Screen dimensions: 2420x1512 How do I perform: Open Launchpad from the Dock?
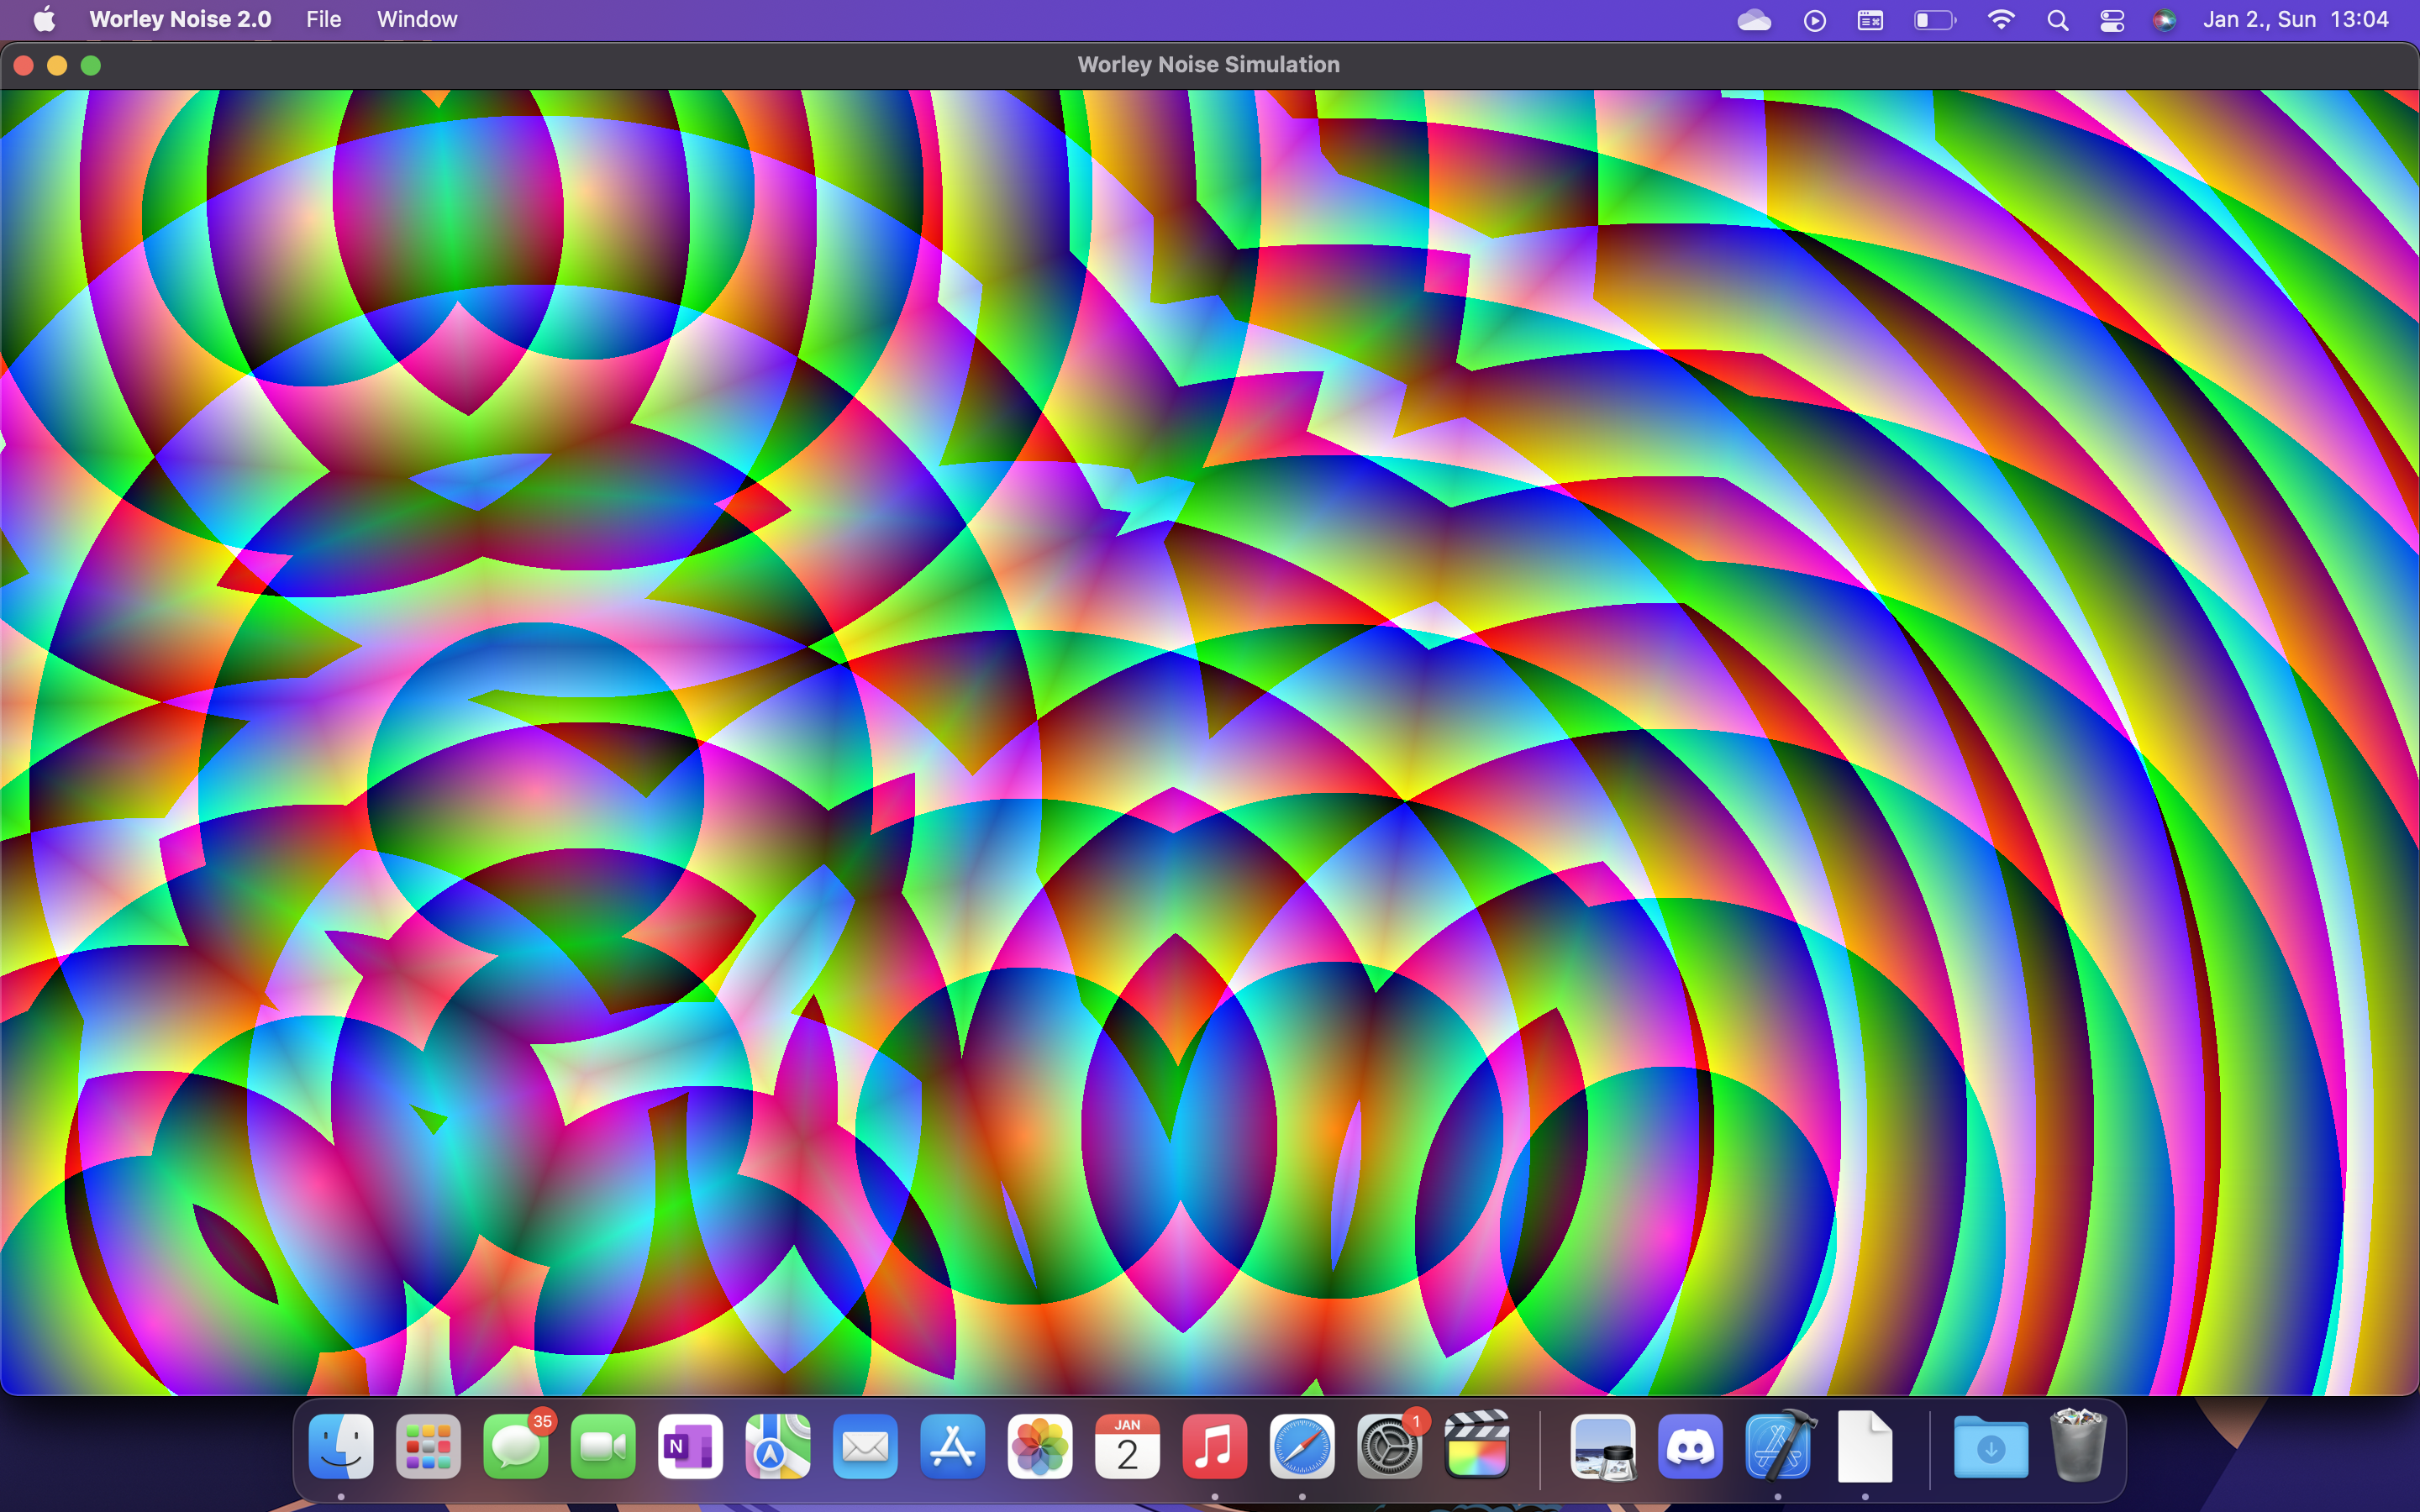click(428, 1446)
